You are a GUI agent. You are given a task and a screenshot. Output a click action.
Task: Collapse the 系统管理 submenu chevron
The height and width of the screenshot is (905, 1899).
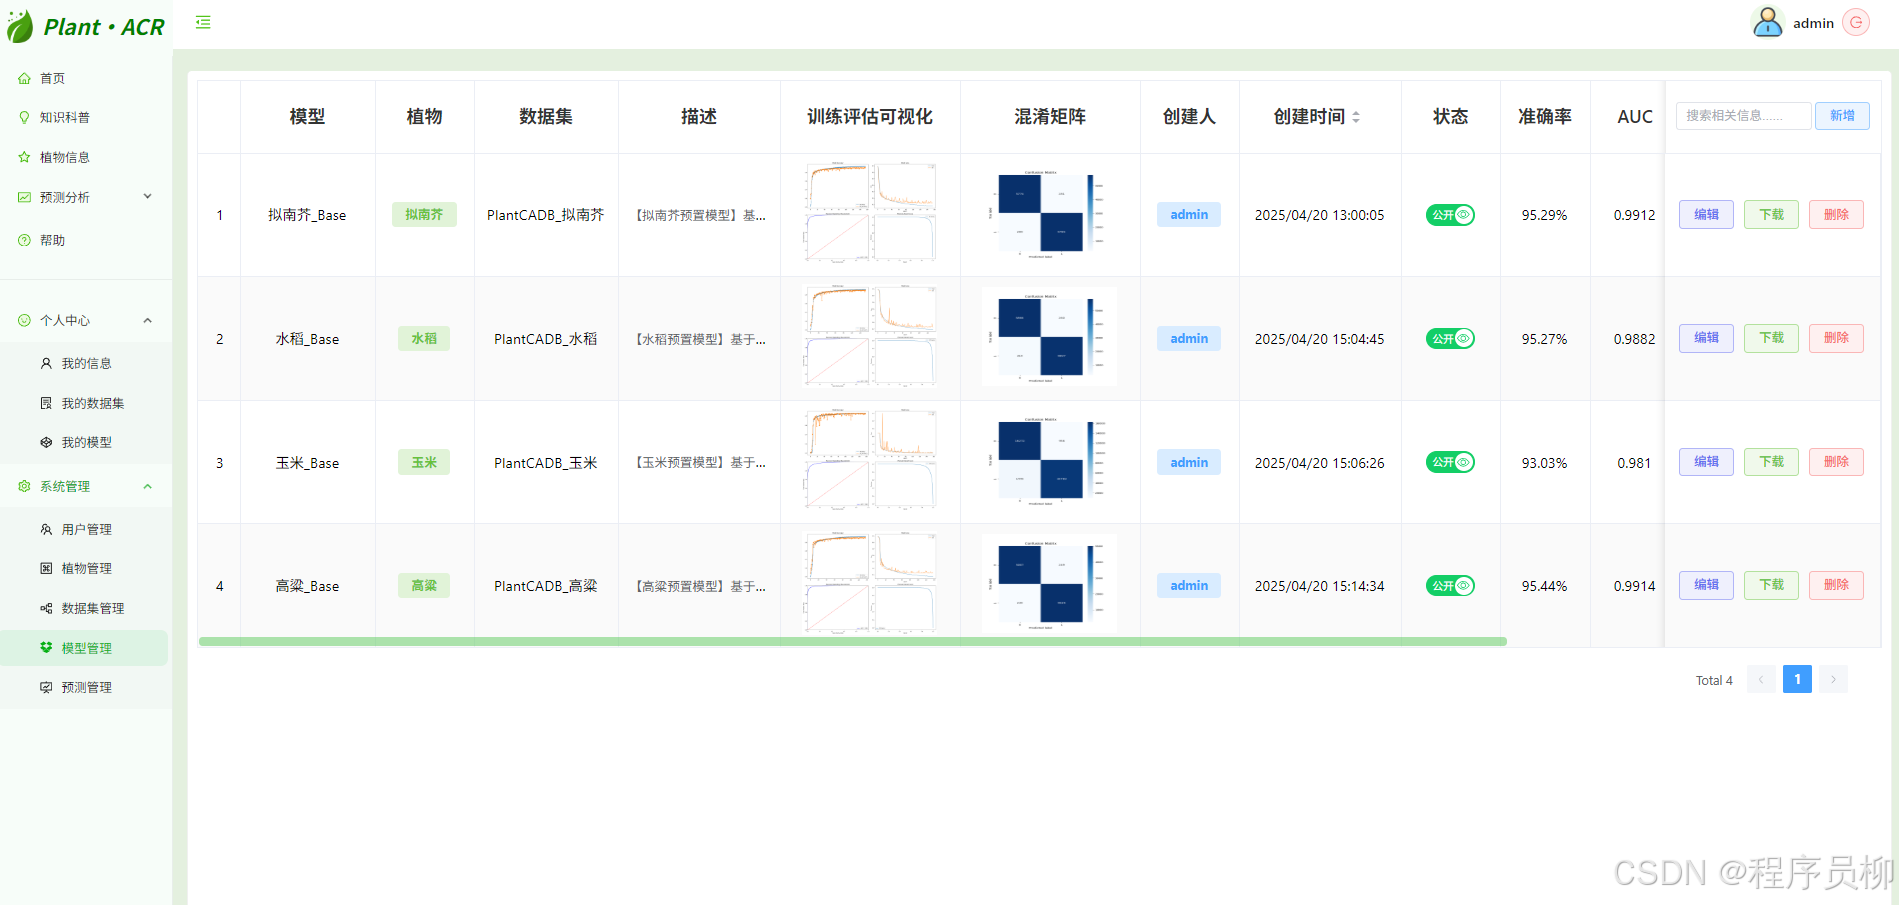pyautogui.click(x=148, y=486)
